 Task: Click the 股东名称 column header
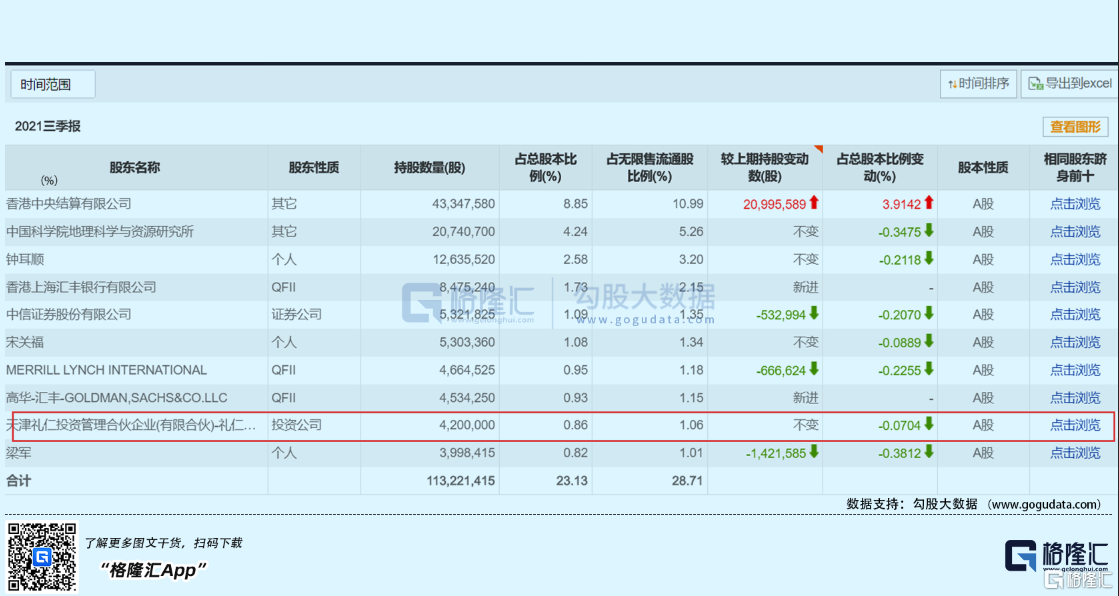click(x=135, y=168)
